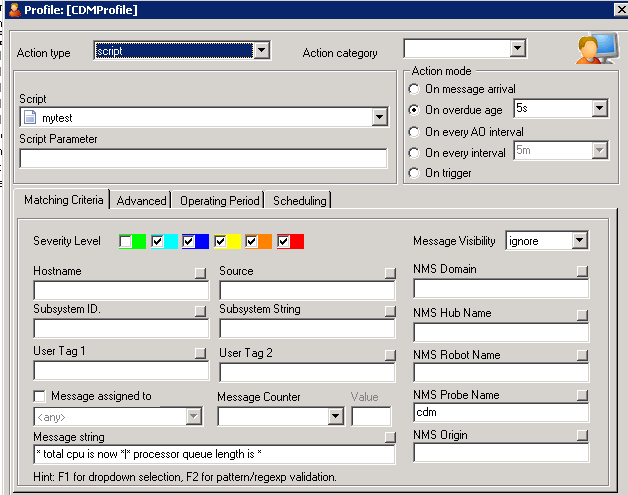Expand the Script mytest dropdown
Image resolution: width=628 pixels, height=495 pixels.
coord(379,117)
